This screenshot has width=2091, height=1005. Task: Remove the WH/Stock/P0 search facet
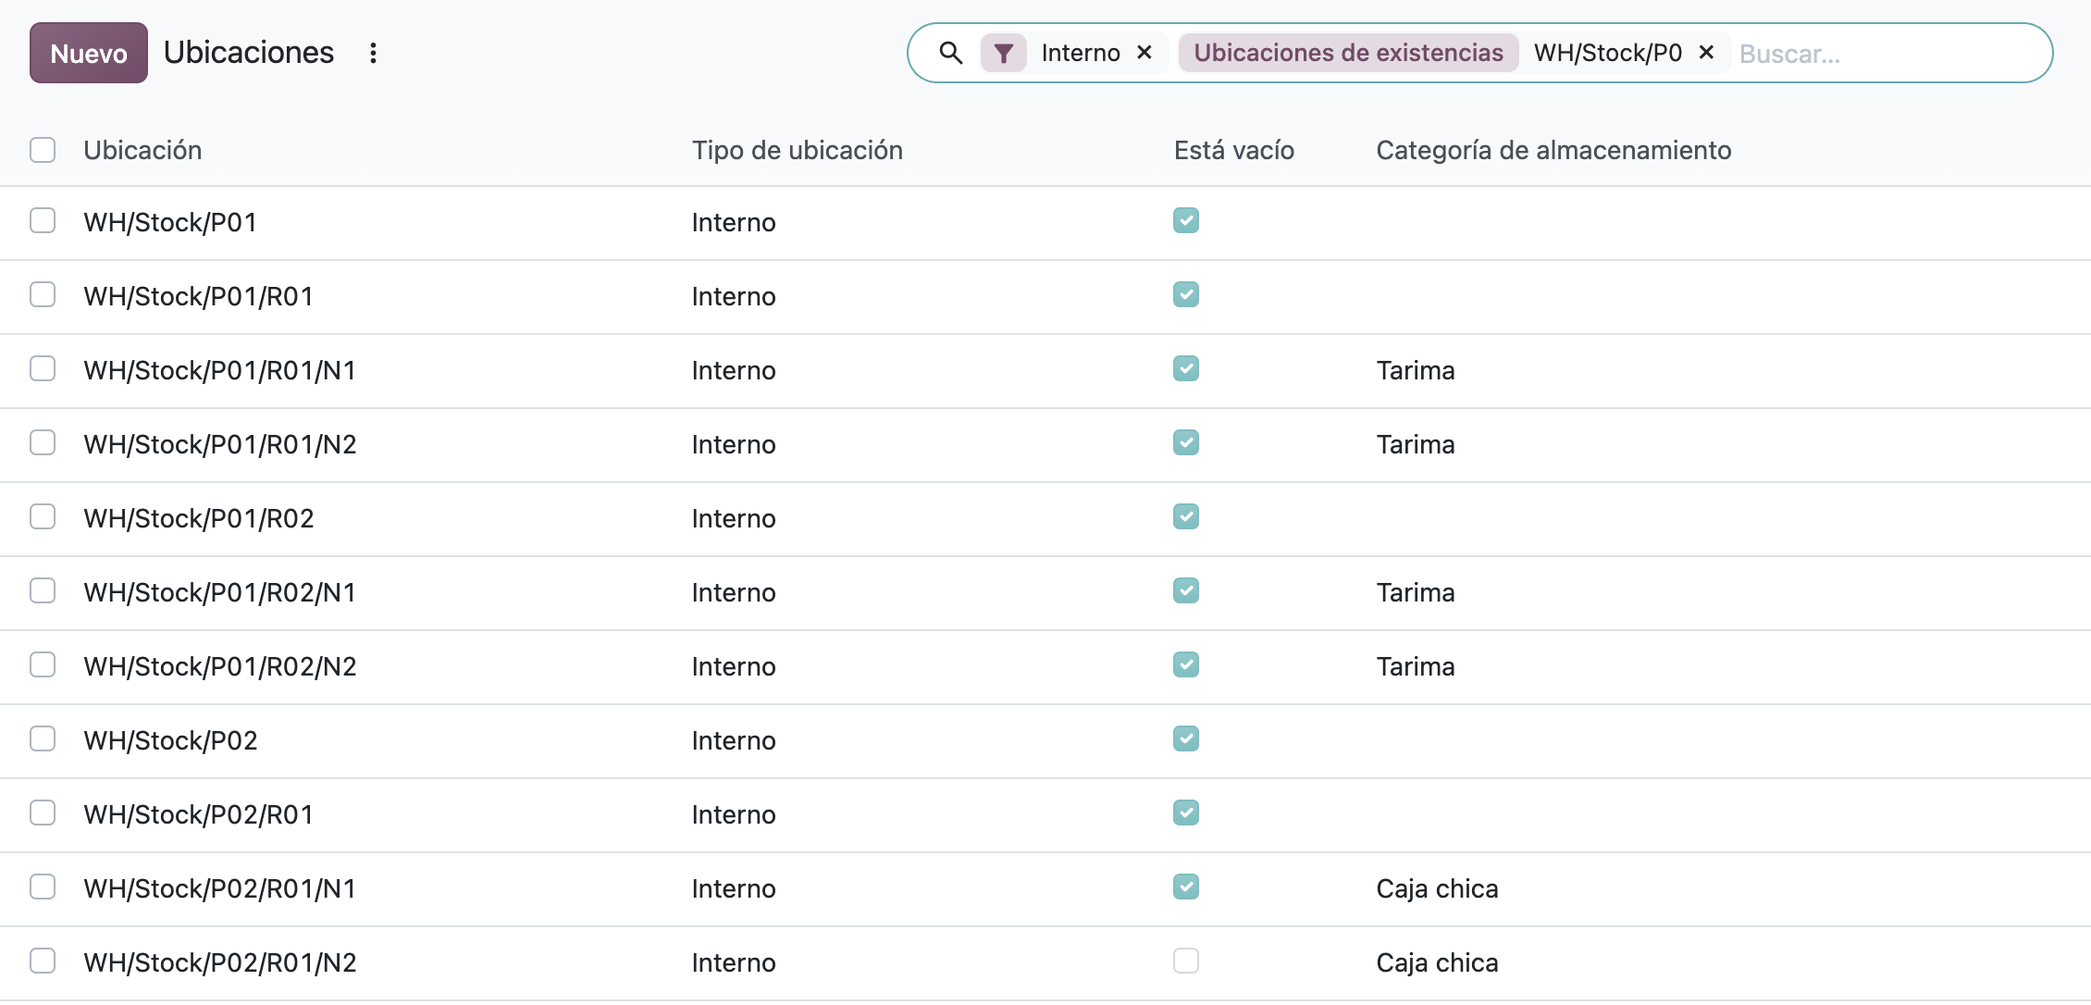[1707, 52]
